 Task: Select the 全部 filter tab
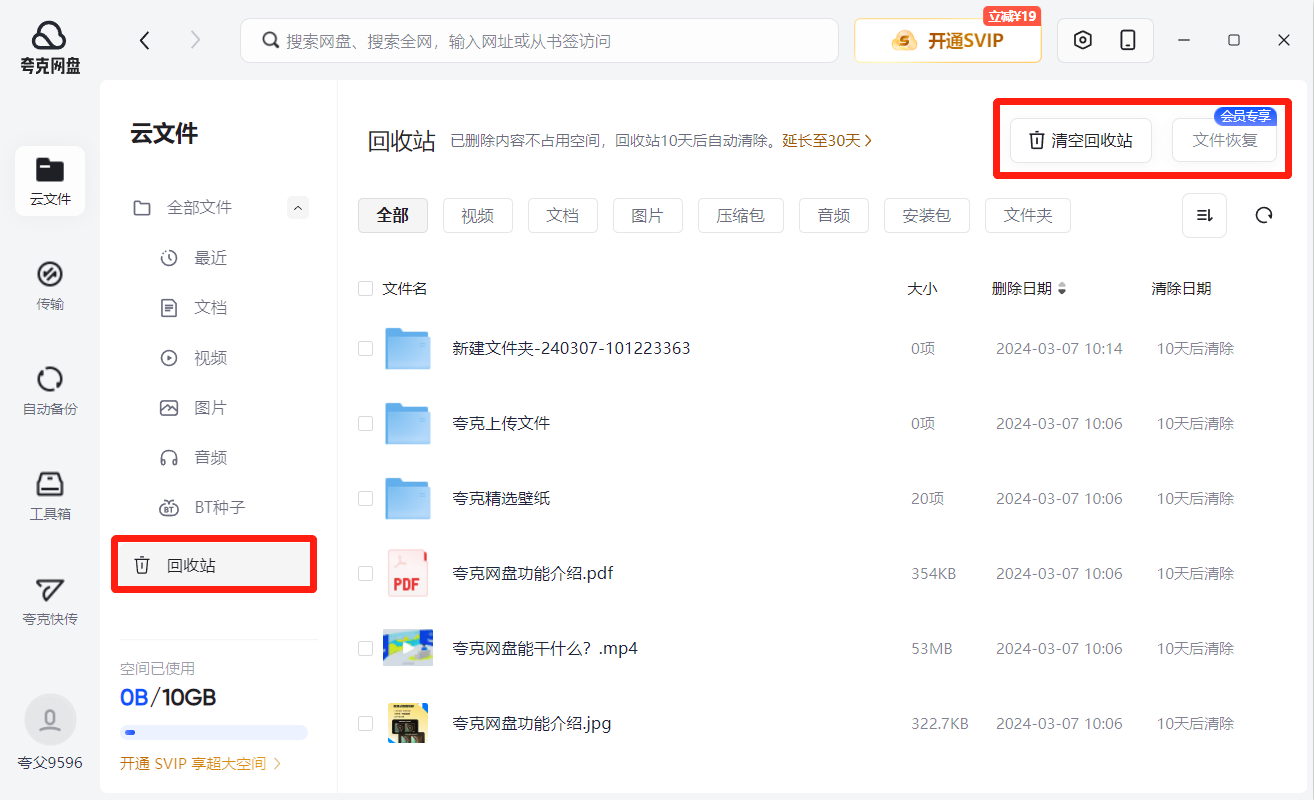click(393, 215)
